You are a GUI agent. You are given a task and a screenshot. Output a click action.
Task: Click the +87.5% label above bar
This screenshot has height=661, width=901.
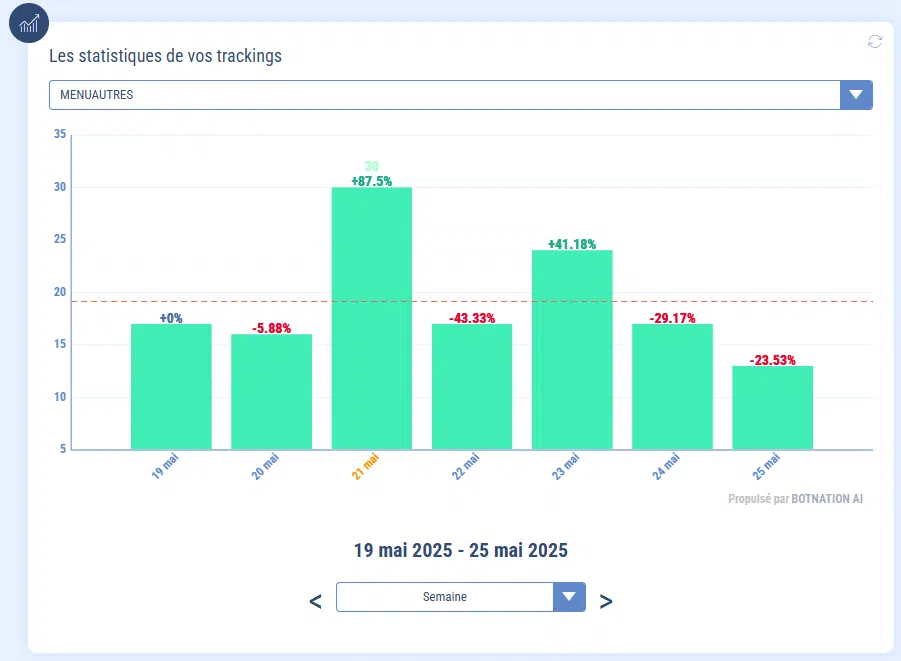click(x=371, y=181)
